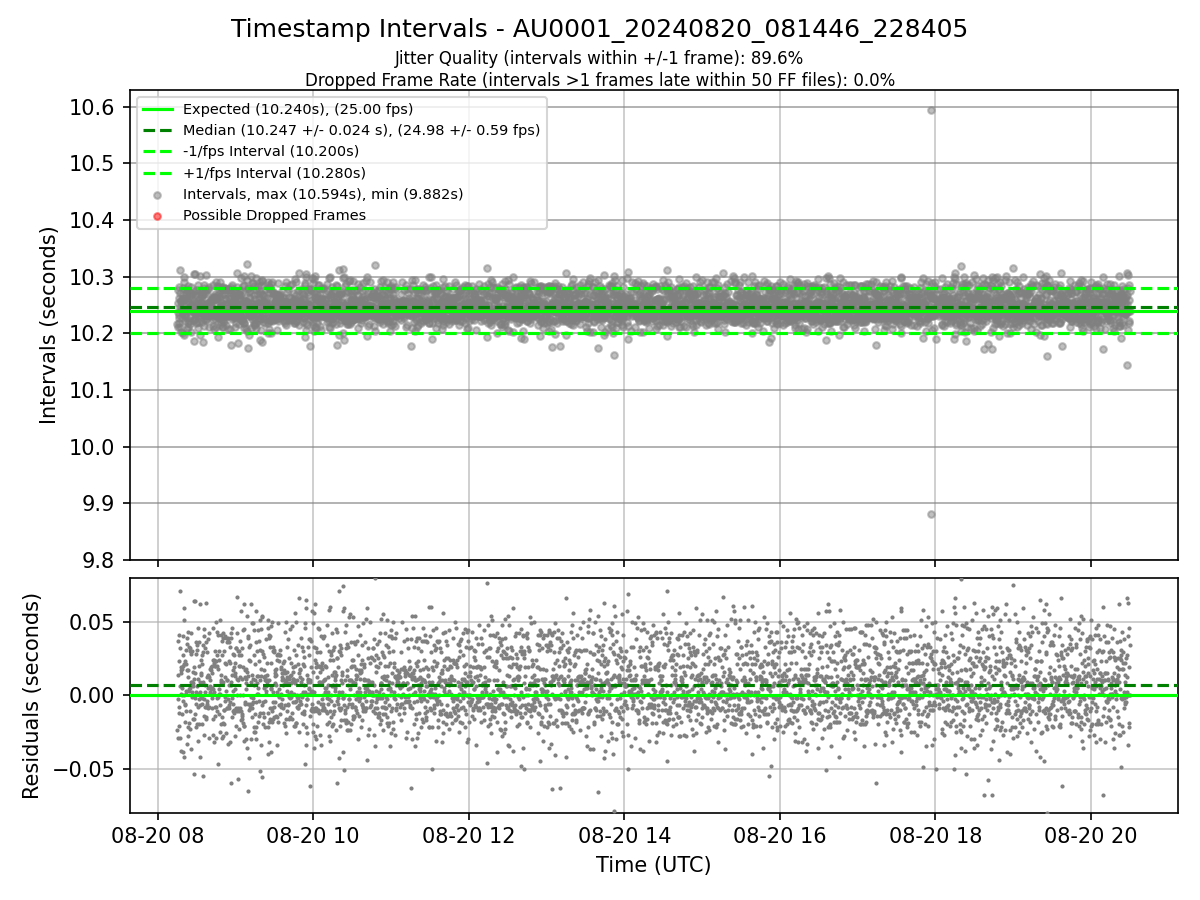Click the low outlier point near 10.14s at far right
Screen dimensions: 1200x900
coord(1127,365)
